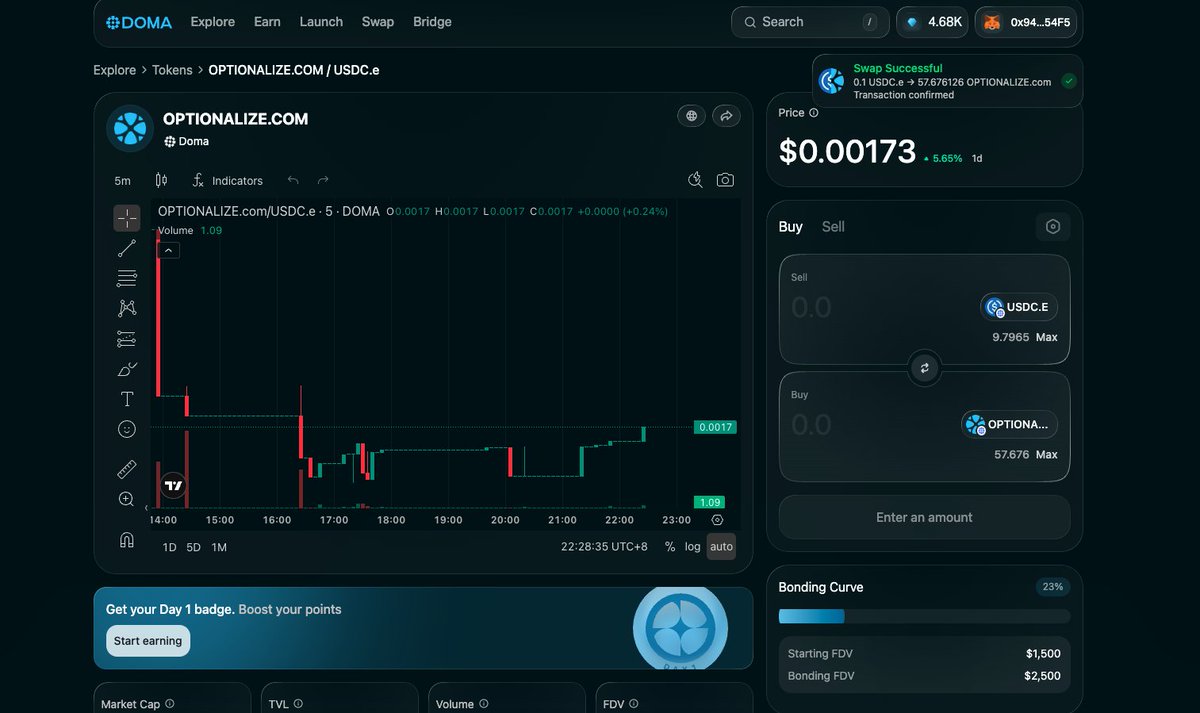Set chart range to 5D

click(x=194, y=547)
